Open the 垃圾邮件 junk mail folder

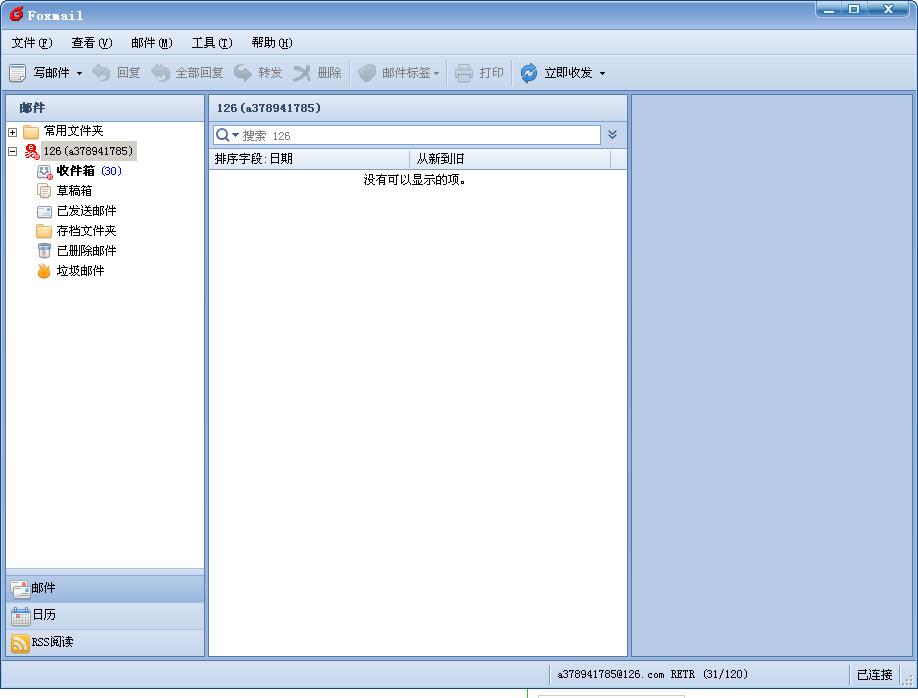click(x=80, y=271)
